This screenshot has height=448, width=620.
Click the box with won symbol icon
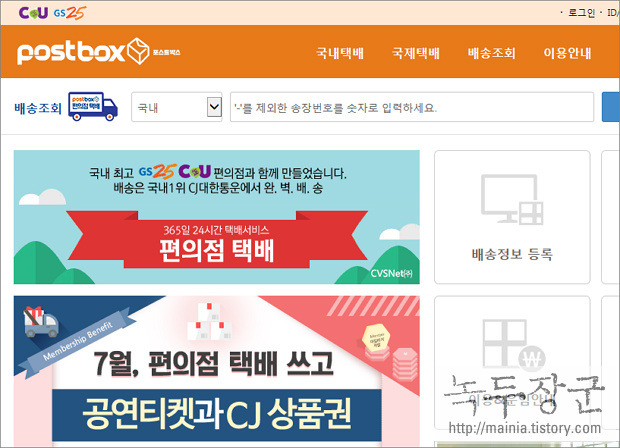(514, 345)
